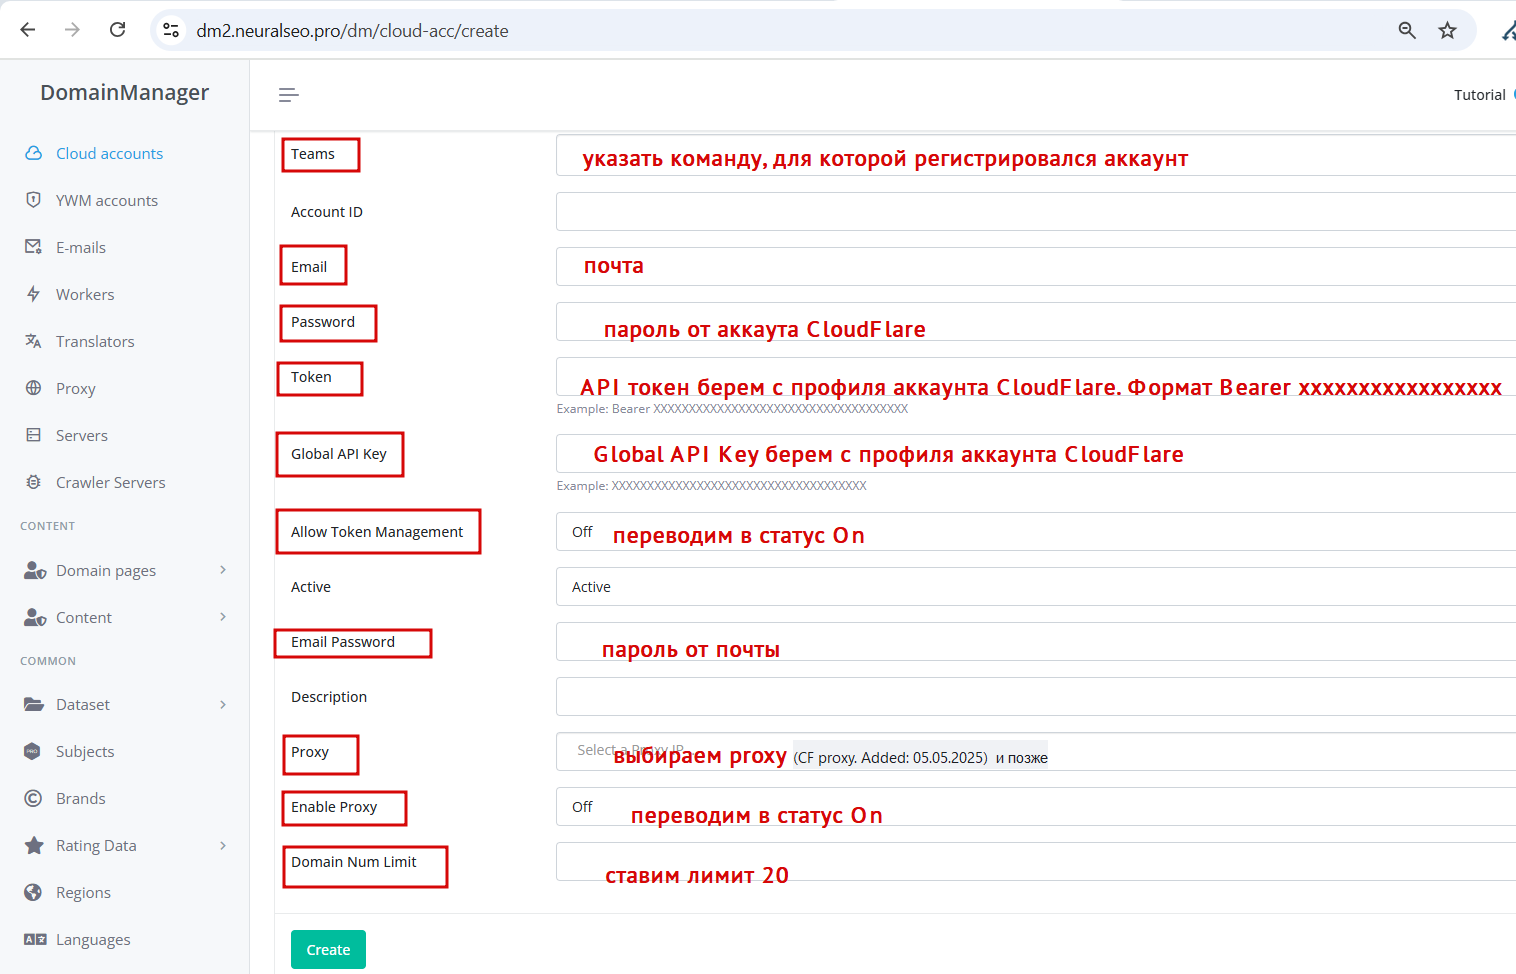Viewport: 1516px width, 974px height.
Task: Open the Subjects page
Action: pyautogui.click(x=85, y=751)
